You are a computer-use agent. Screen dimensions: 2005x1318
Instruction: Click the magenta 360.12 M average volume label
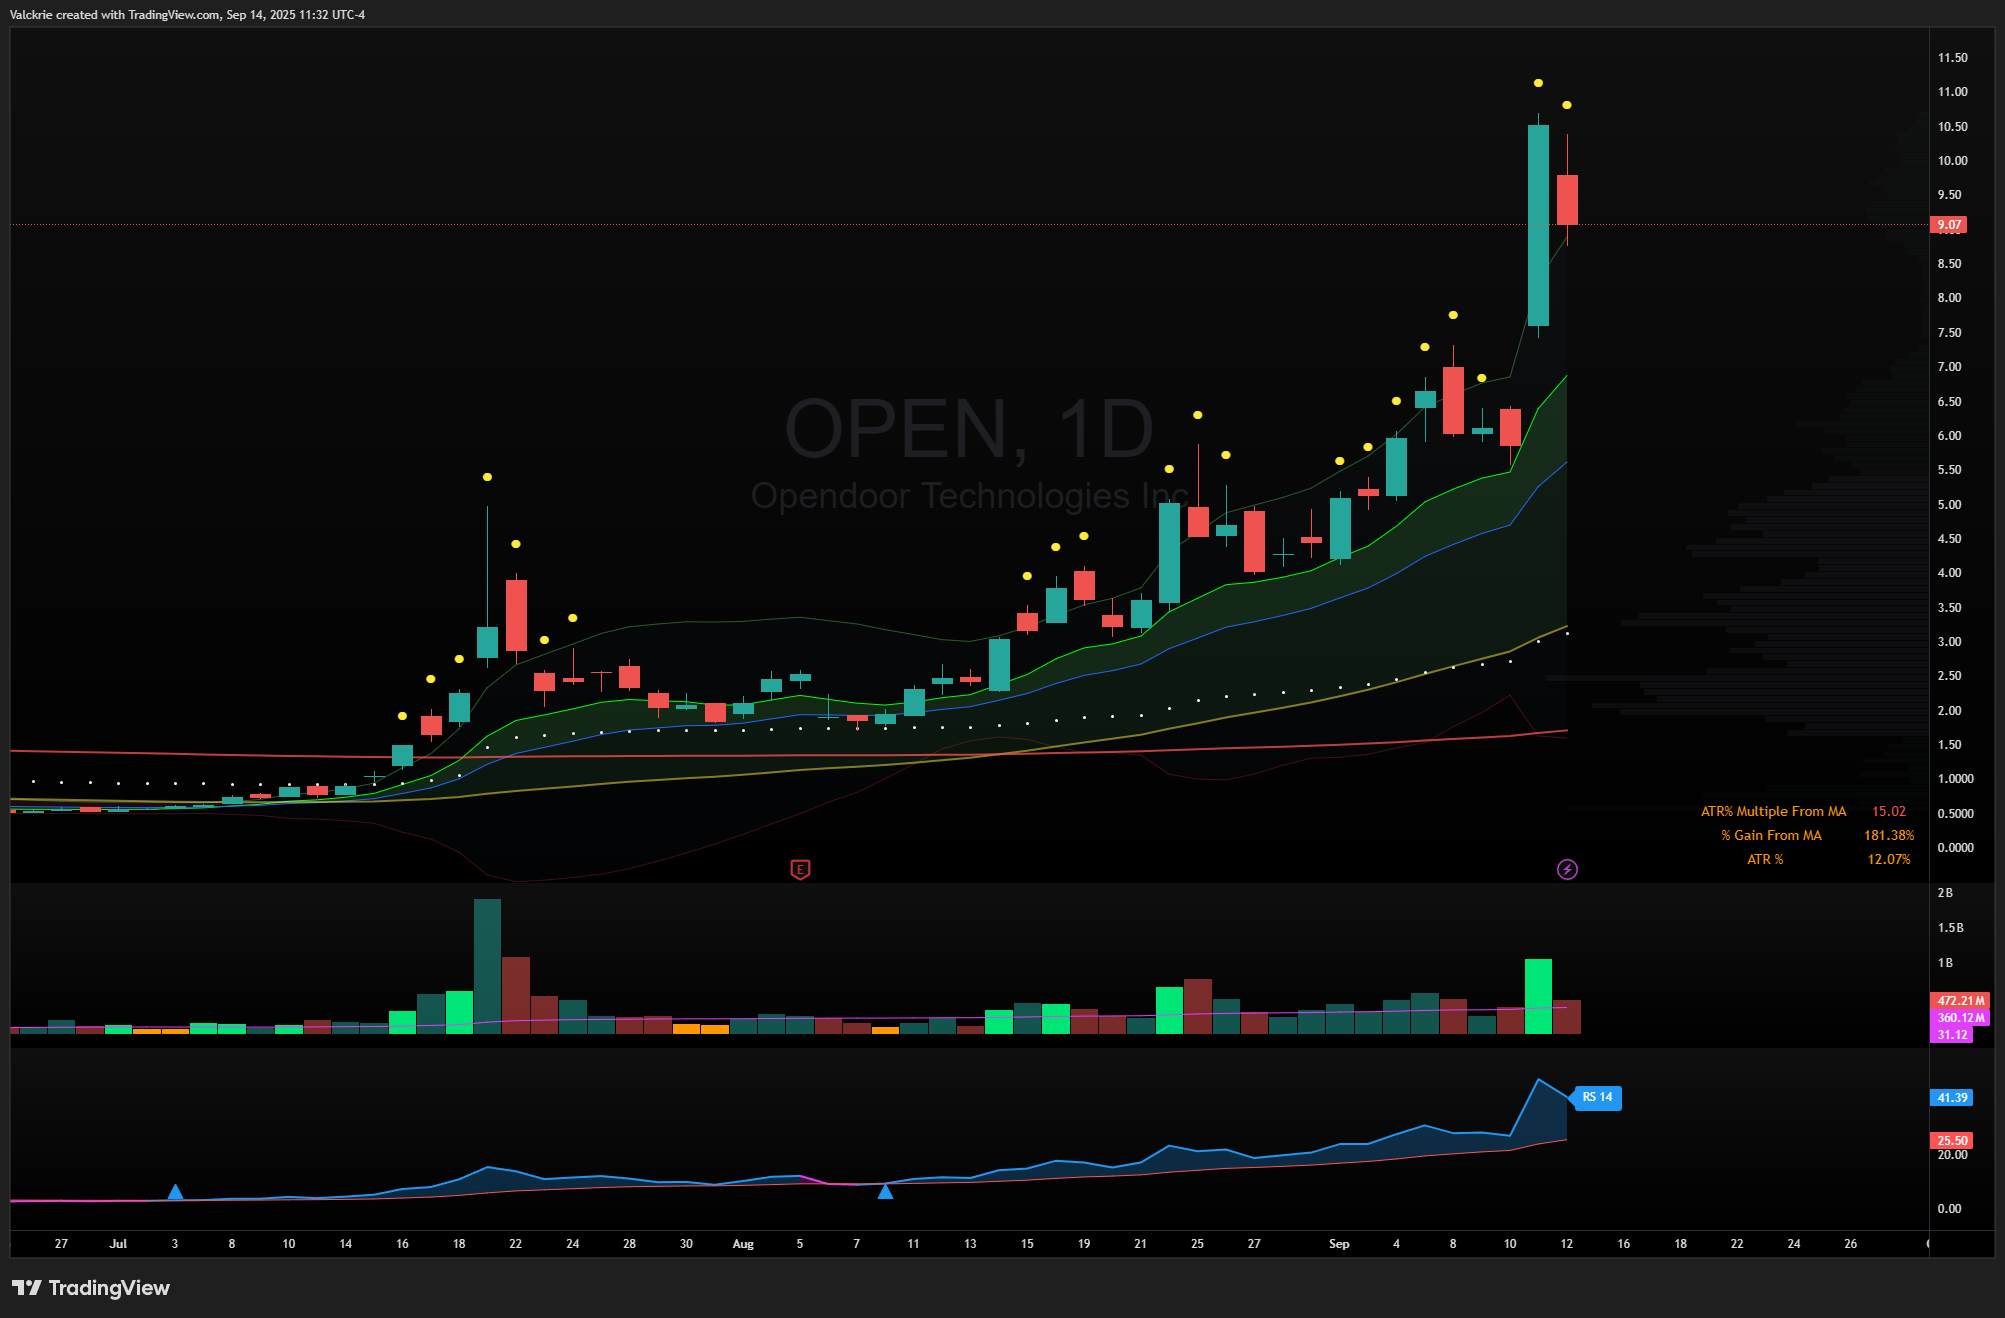click(1959, 1018)
